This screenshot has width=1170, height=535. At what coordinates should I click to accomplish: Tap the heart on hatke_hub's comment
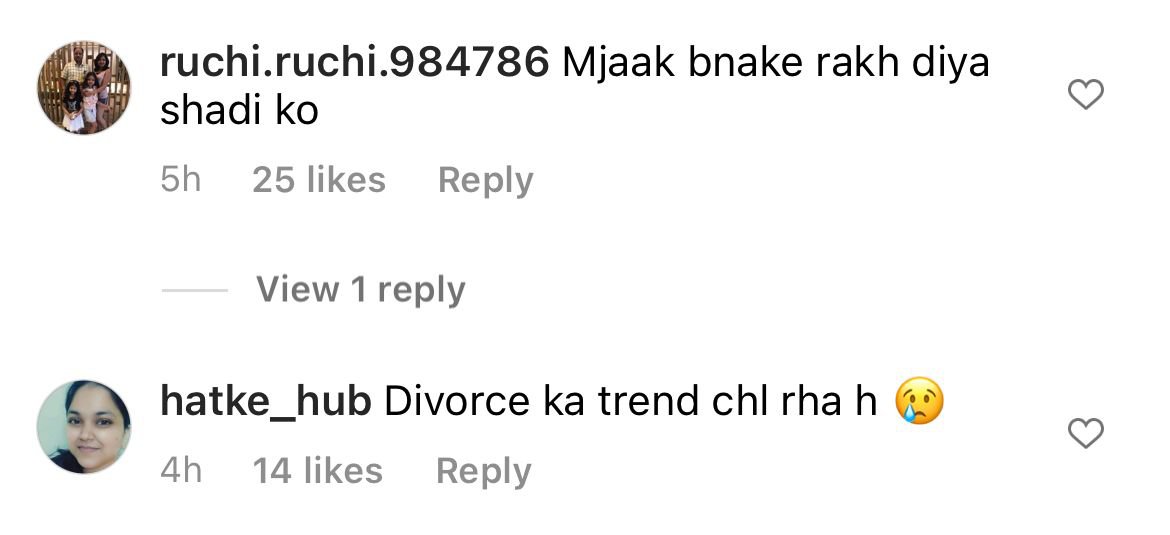[1086, 434]
